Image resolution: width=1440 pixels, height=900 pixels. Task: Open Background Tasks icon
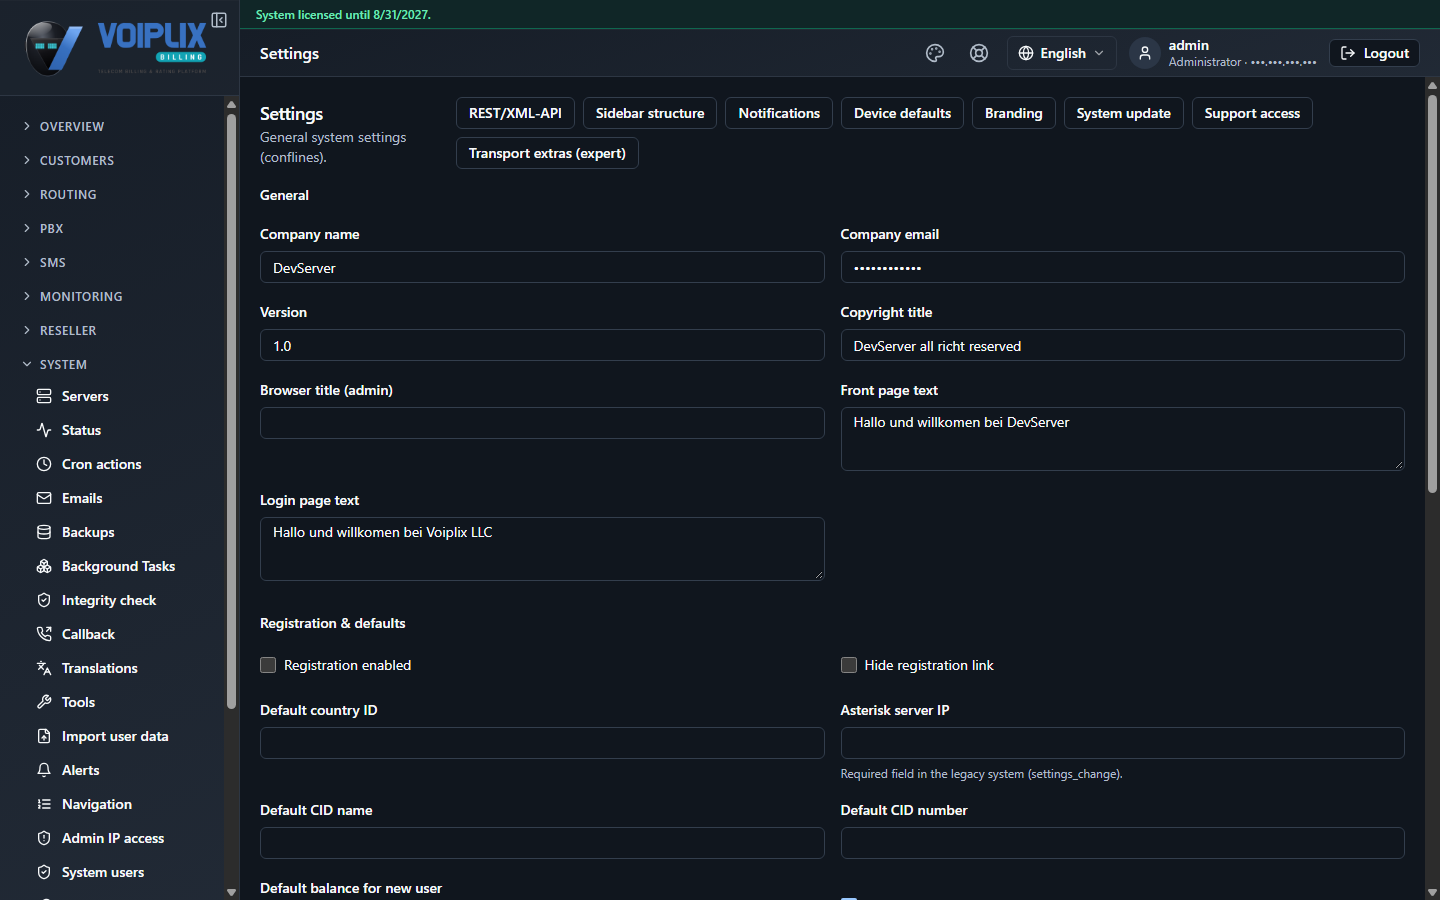(x=44, y=566)
